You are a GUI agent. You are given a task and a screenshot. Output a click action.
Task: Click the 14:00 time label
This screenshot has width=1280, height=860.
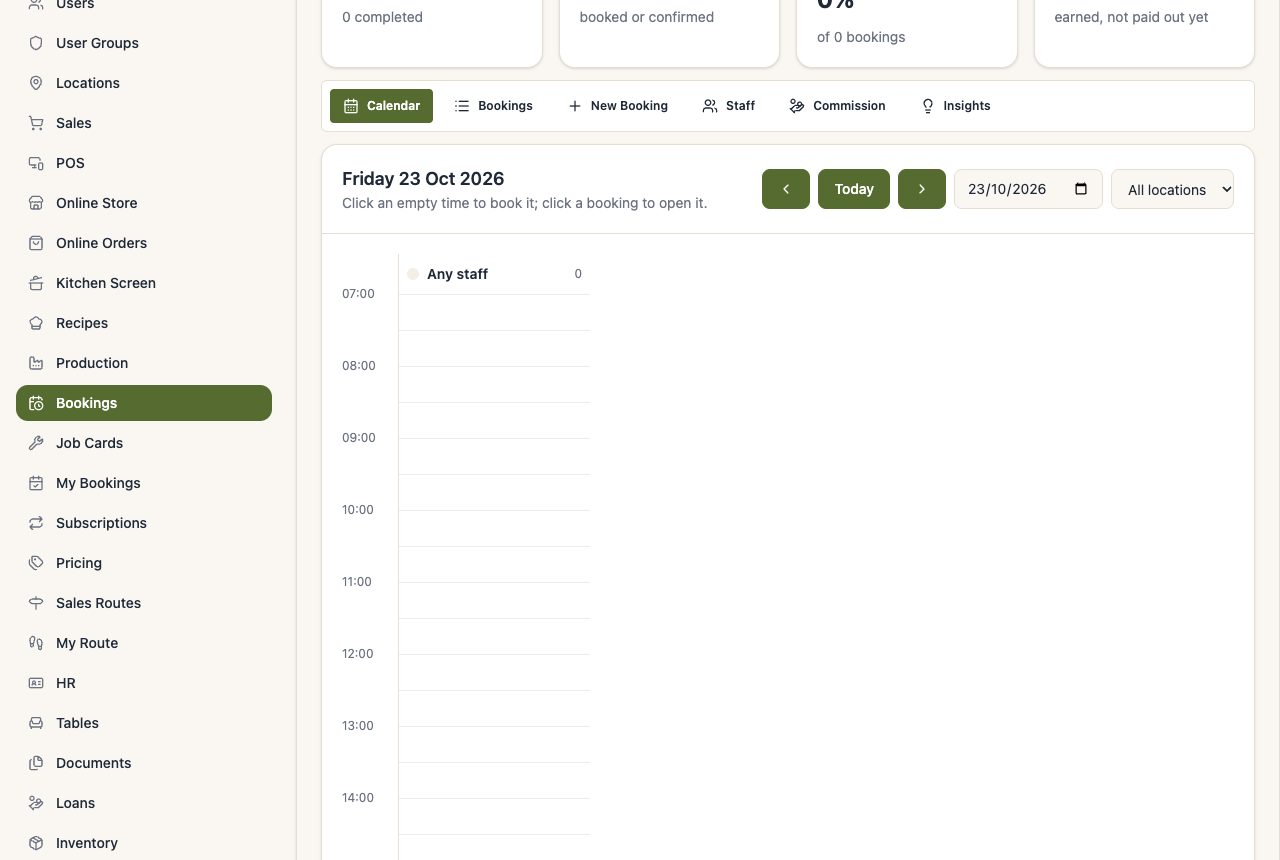tap(358, 798)
